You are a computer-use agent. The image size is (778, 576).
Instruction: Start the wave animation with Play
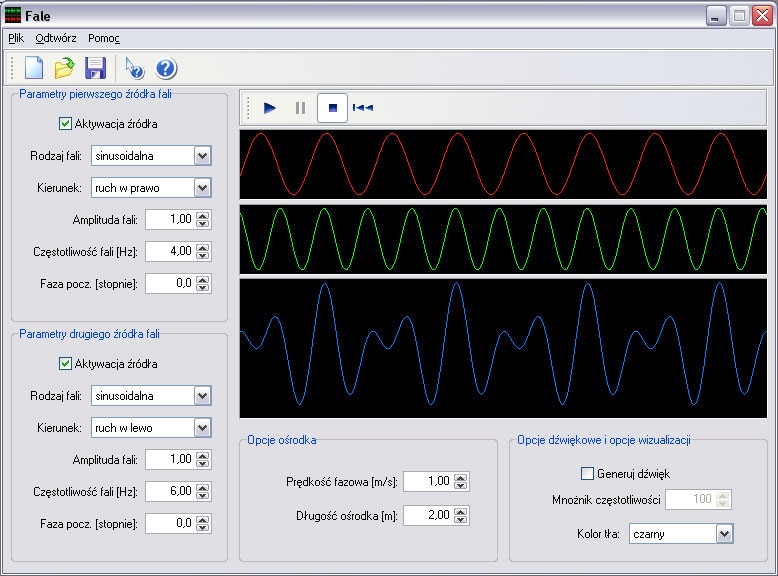point(269,107)
